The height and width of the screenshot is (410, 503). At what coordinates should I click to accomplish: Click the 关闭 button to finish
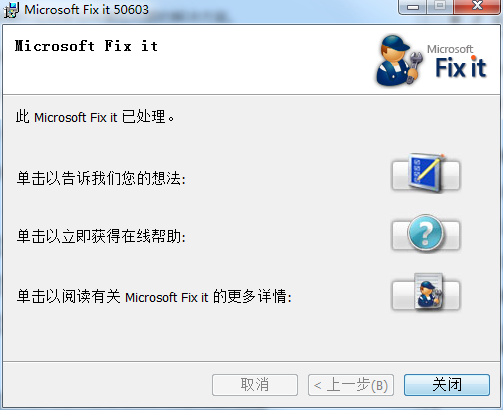pos(447,385)
